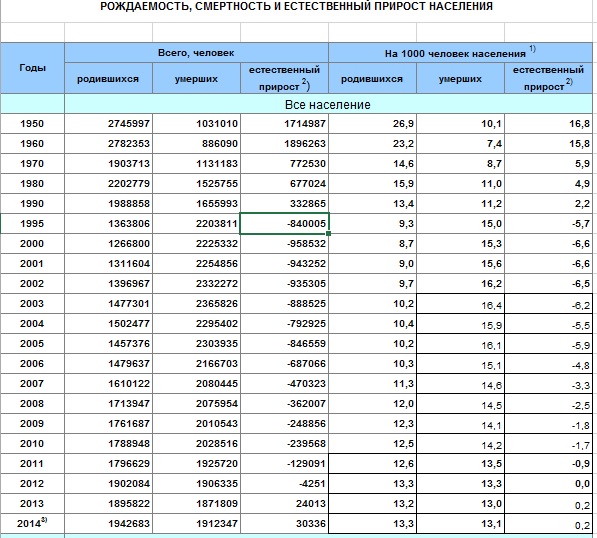Select year cell 1995
The image size is (597, 538).
pyautogui.click(x=32, y=224)
